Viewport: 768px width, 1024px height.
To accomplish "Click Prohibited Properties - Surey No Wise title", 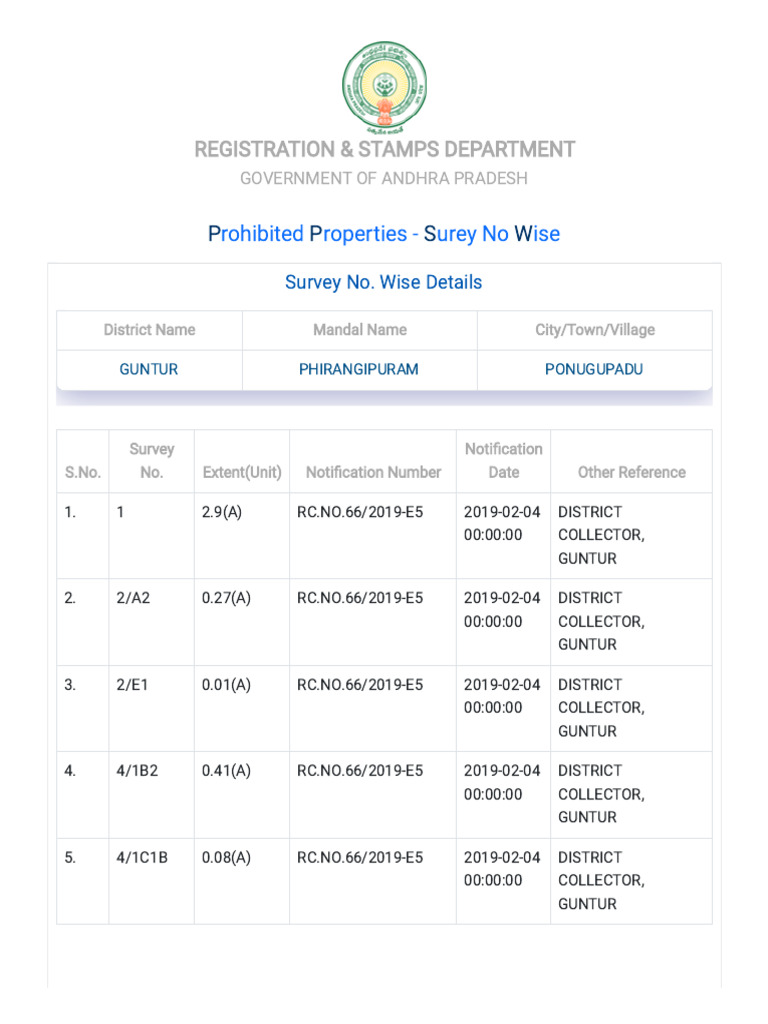I will [x=384, y=234].
